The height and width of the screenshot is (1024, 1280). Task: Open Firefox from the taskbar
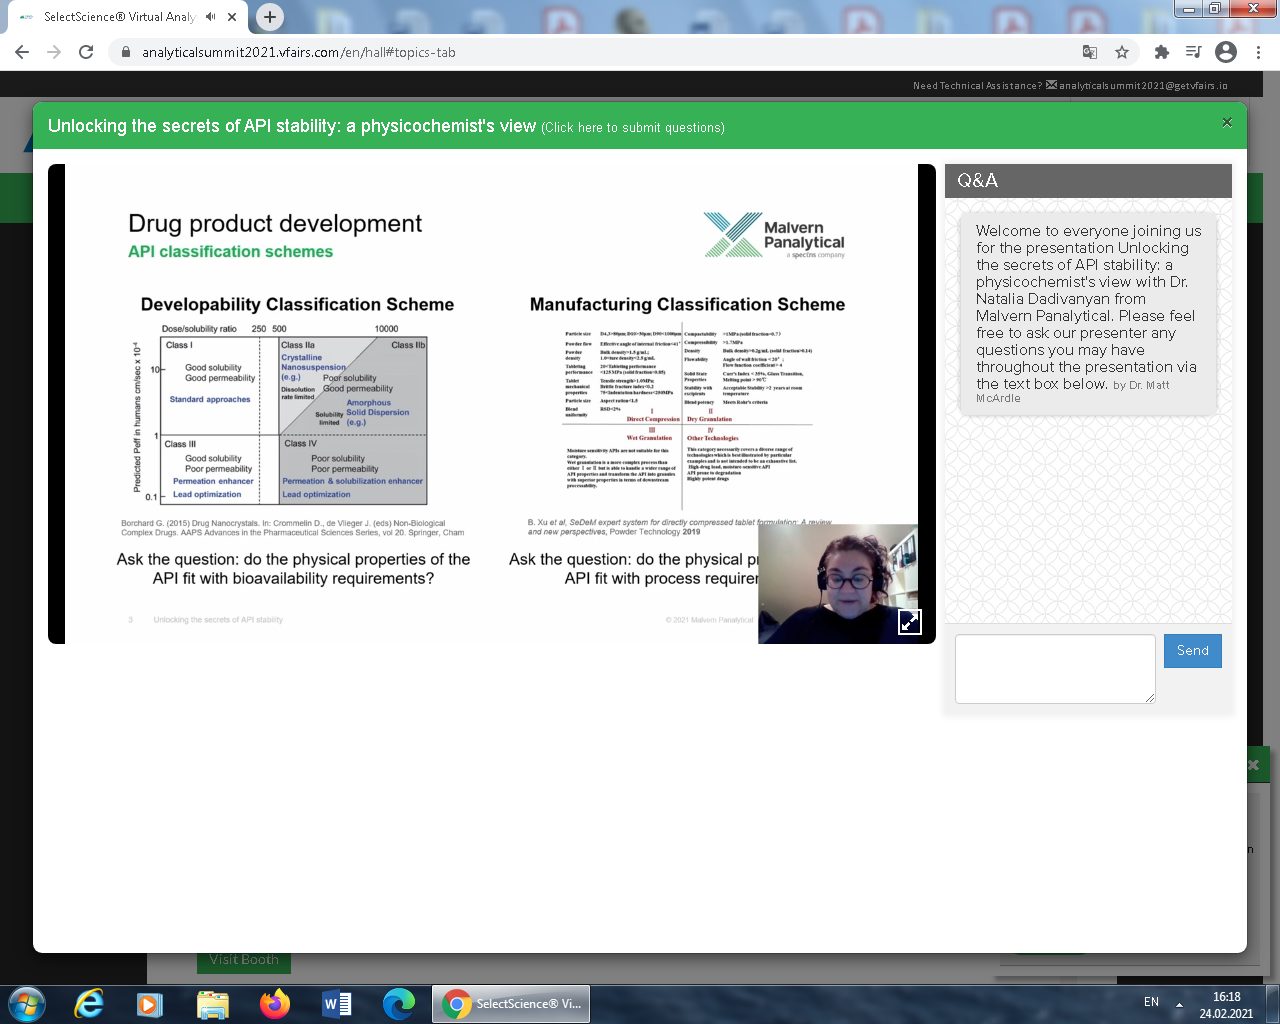274,1003
